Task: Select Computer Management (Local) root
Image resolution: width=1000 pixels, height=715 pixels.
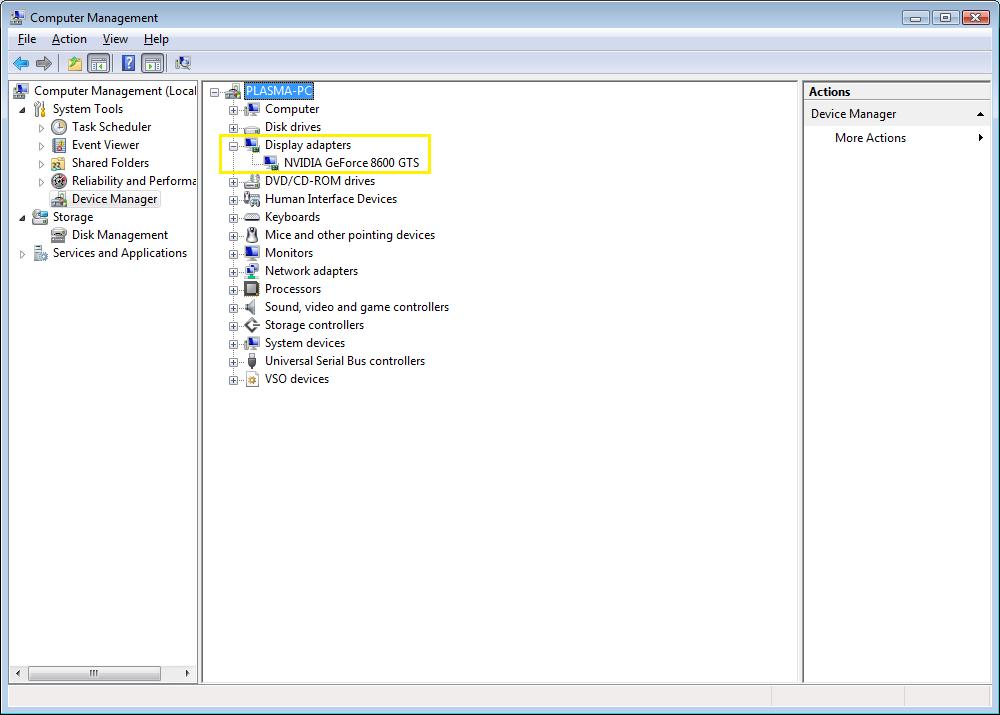Action: point(115,91)
